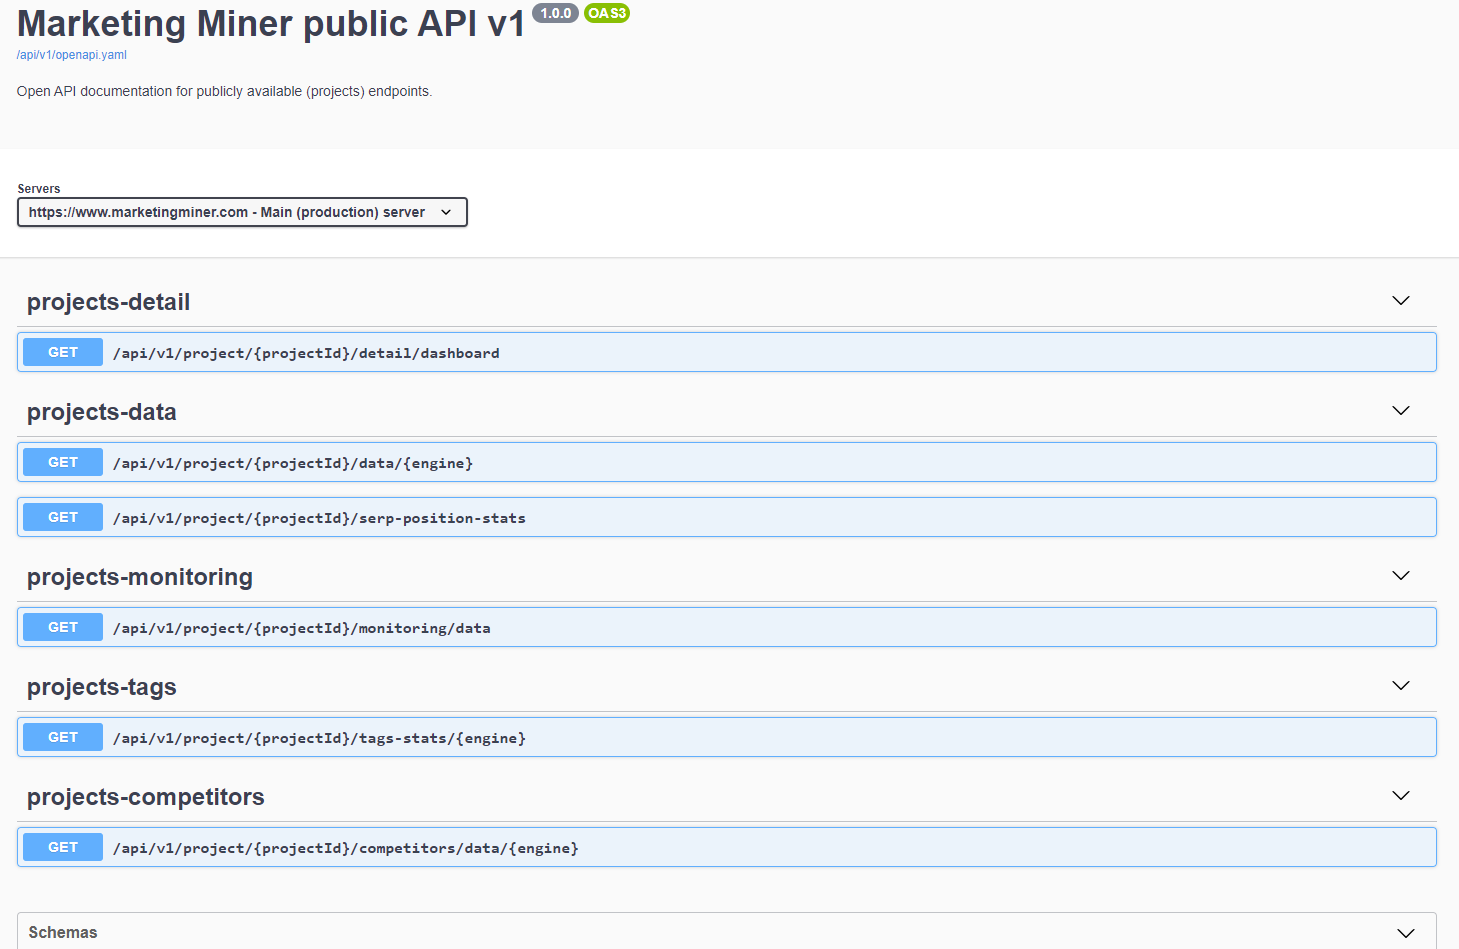The width and height of the screenshot is (1459, 949).
Task: Click GET button for tags-stats/{engine} endpoint
Action: pyautogui.click(x=63, y=737)
